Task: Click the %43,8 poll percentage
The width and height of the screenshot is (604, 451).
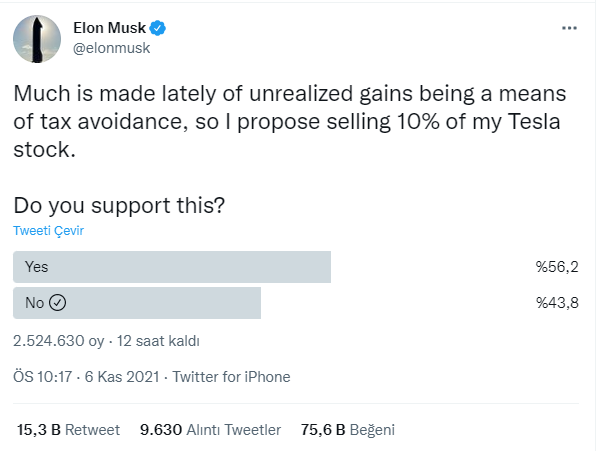Action: click(x=557, y=303)
